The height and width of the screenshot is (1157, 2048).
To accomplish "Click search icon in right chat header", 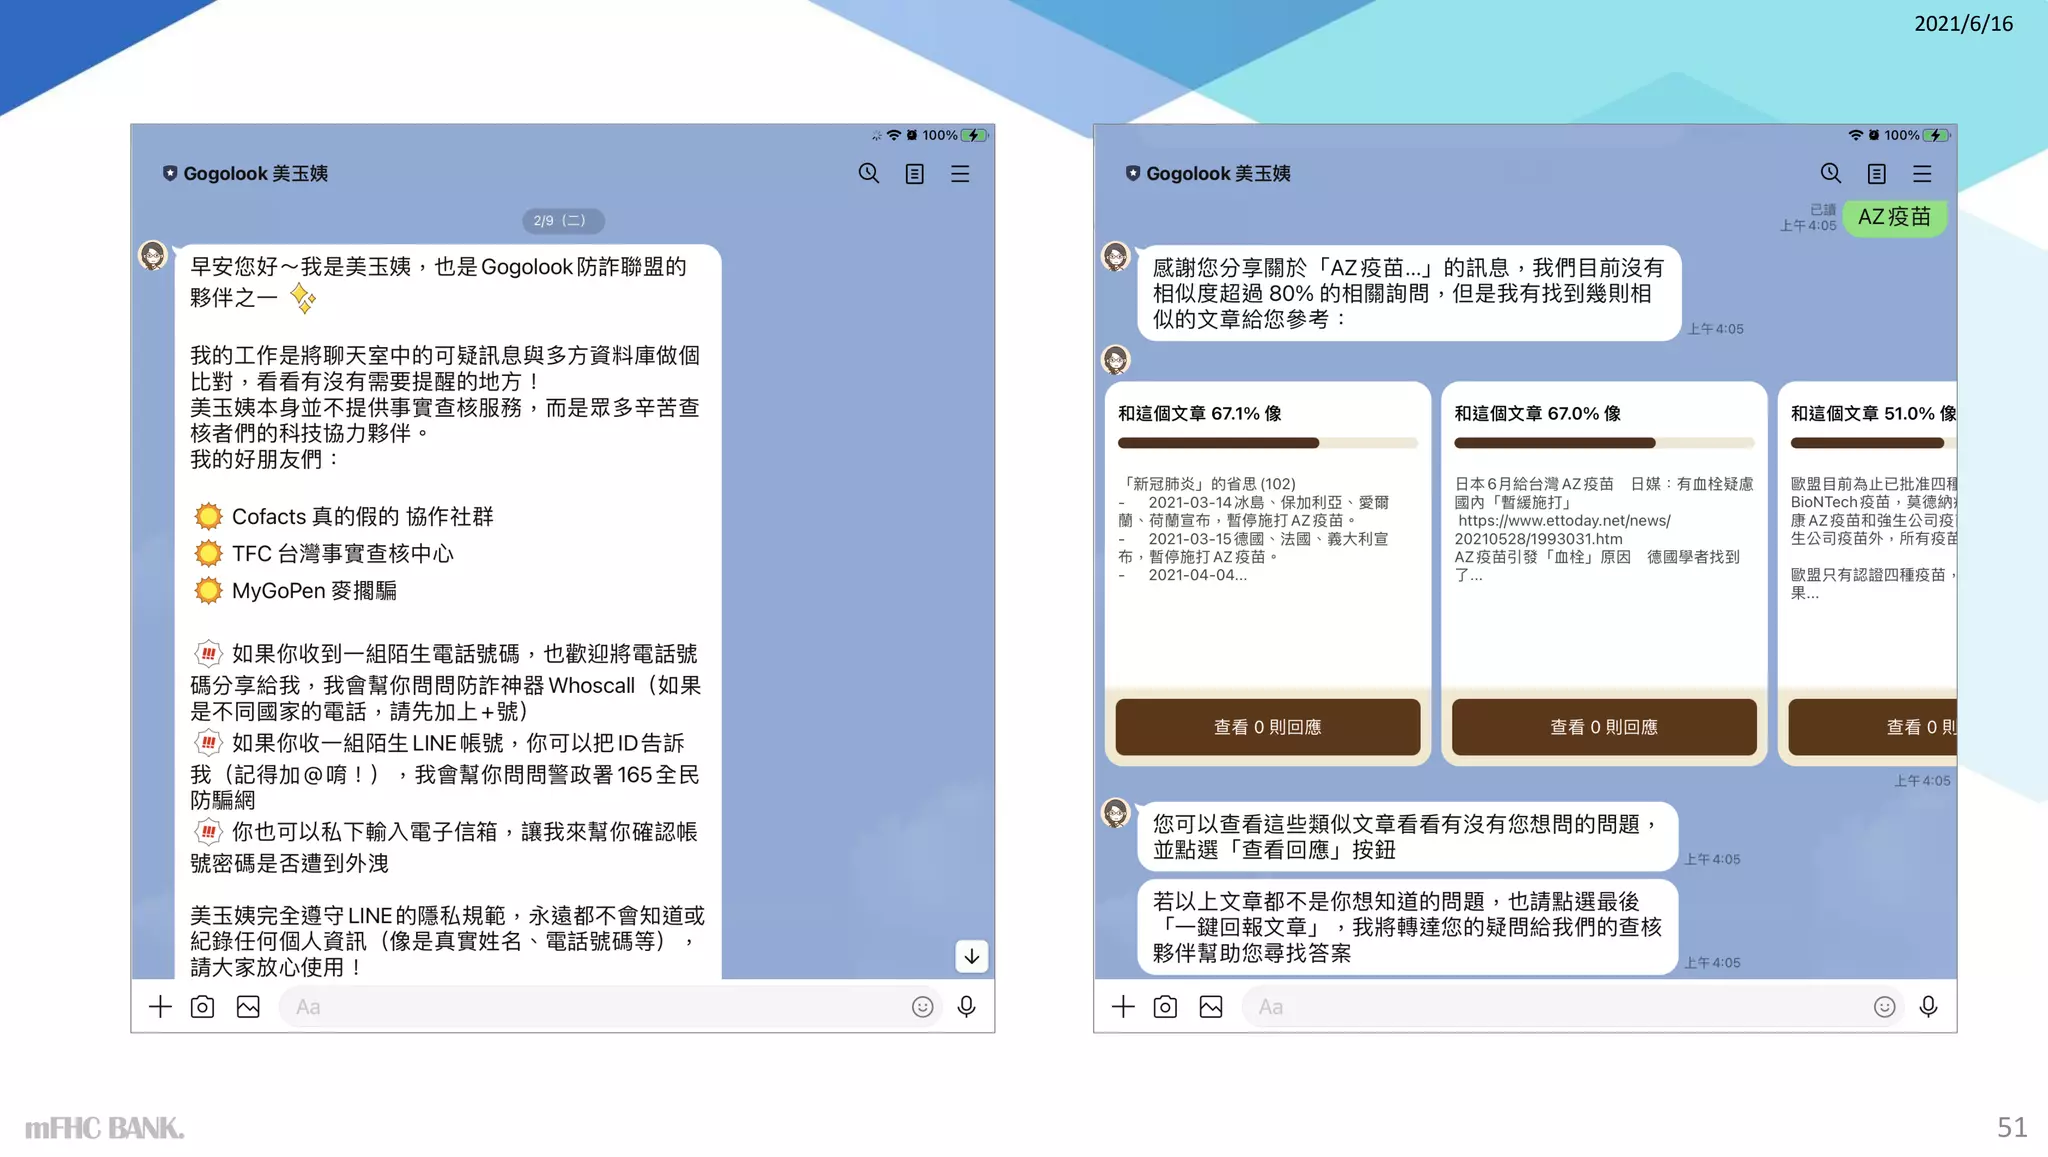I will point(1830,174).
